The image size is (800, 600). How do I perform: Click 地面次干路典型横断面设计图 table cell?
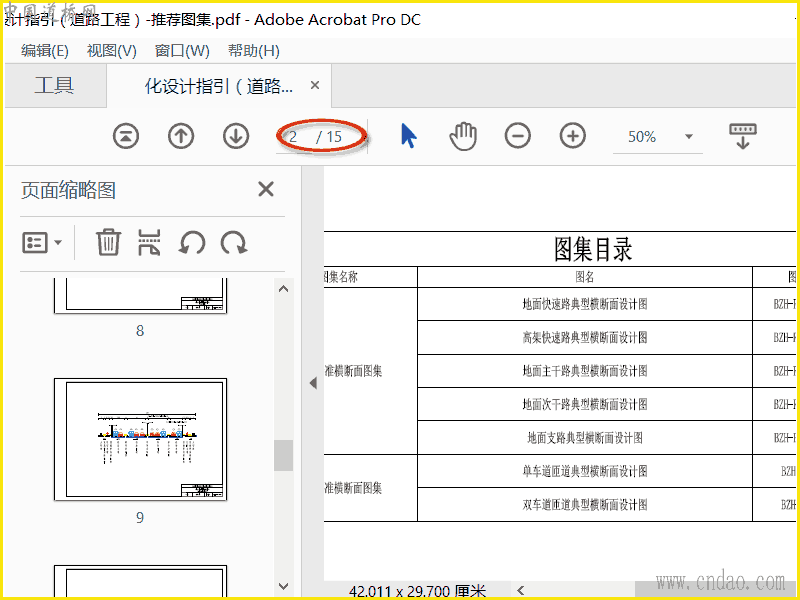585,404
